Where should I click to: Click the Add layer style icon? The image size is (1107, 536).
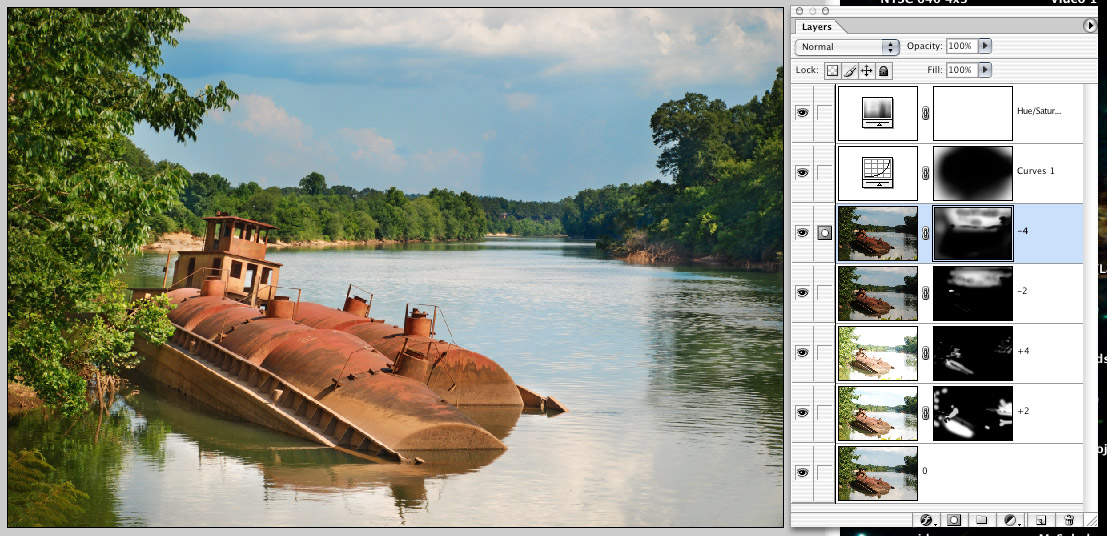[926, 520]
